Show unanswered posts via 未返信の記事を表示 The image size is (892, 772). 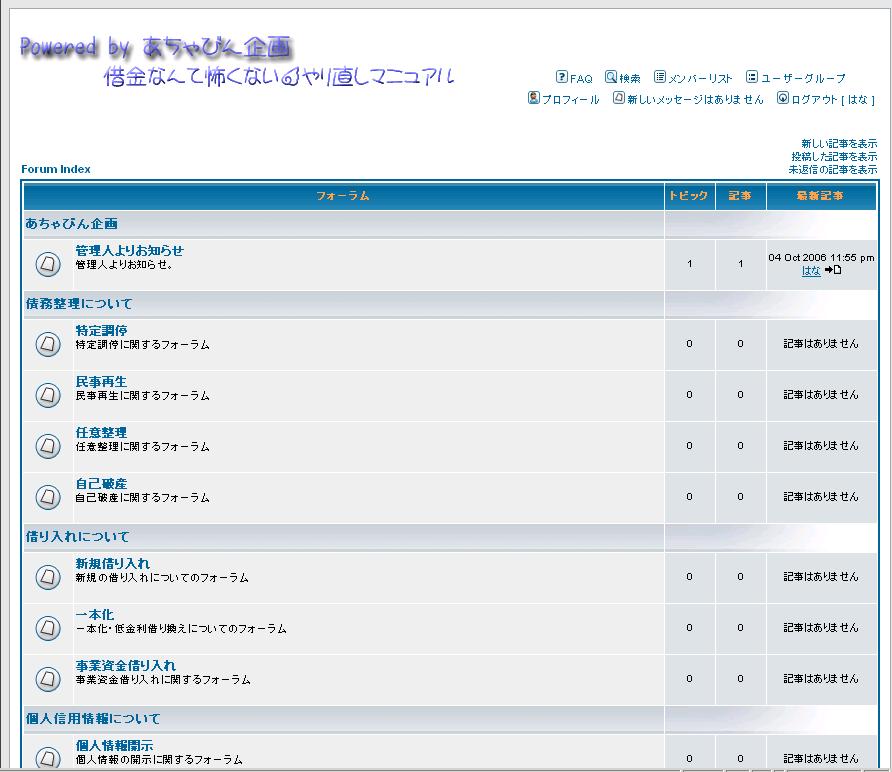[x=833, y=170]
